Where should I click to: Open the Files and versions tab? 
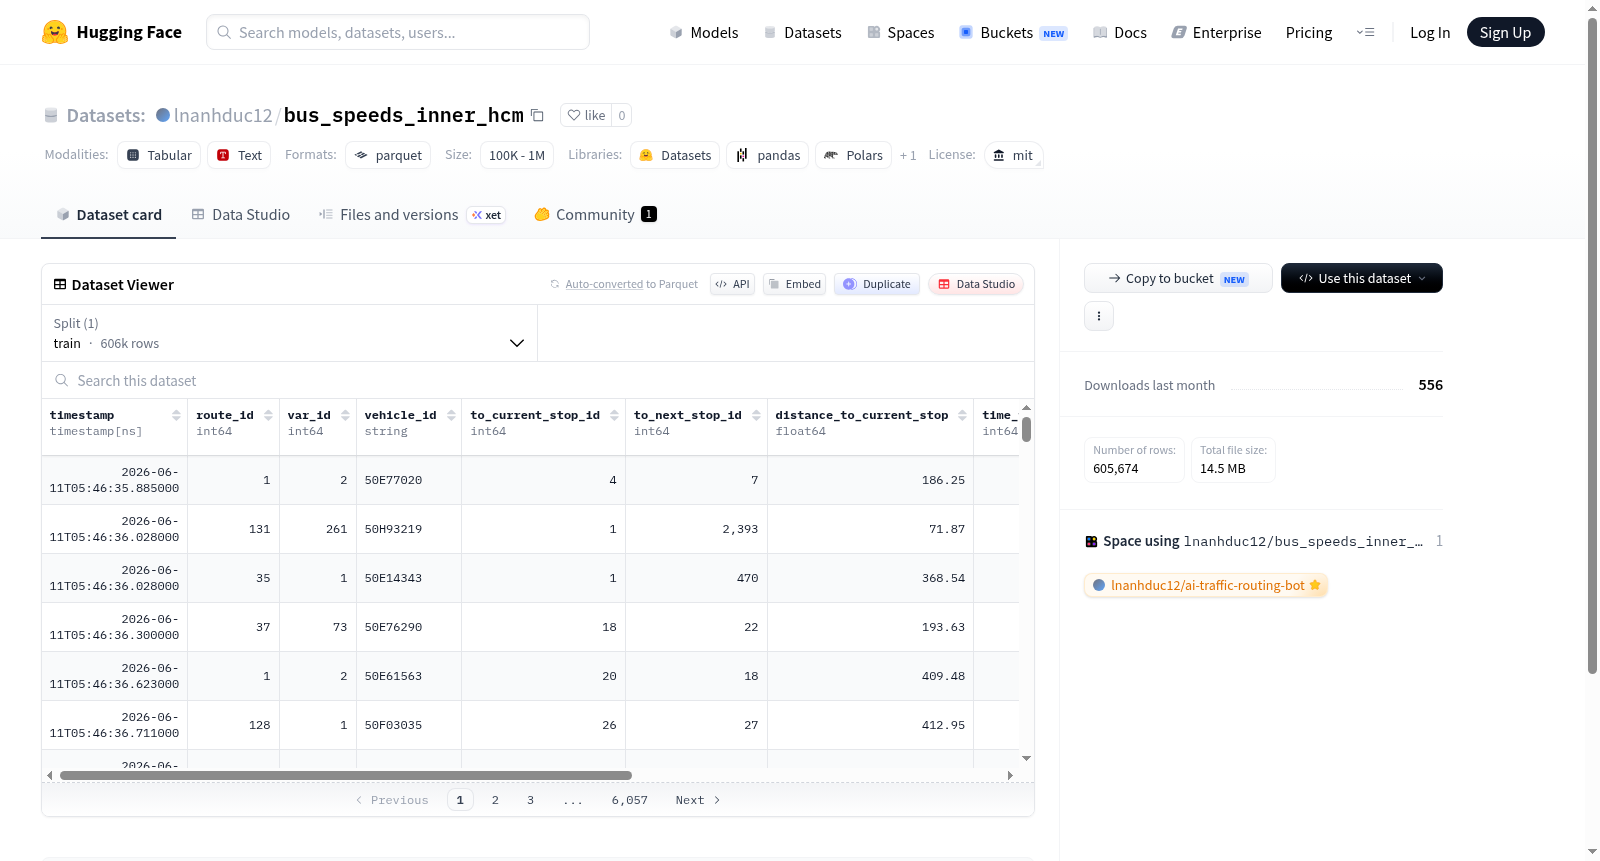(x=412, y=215)
